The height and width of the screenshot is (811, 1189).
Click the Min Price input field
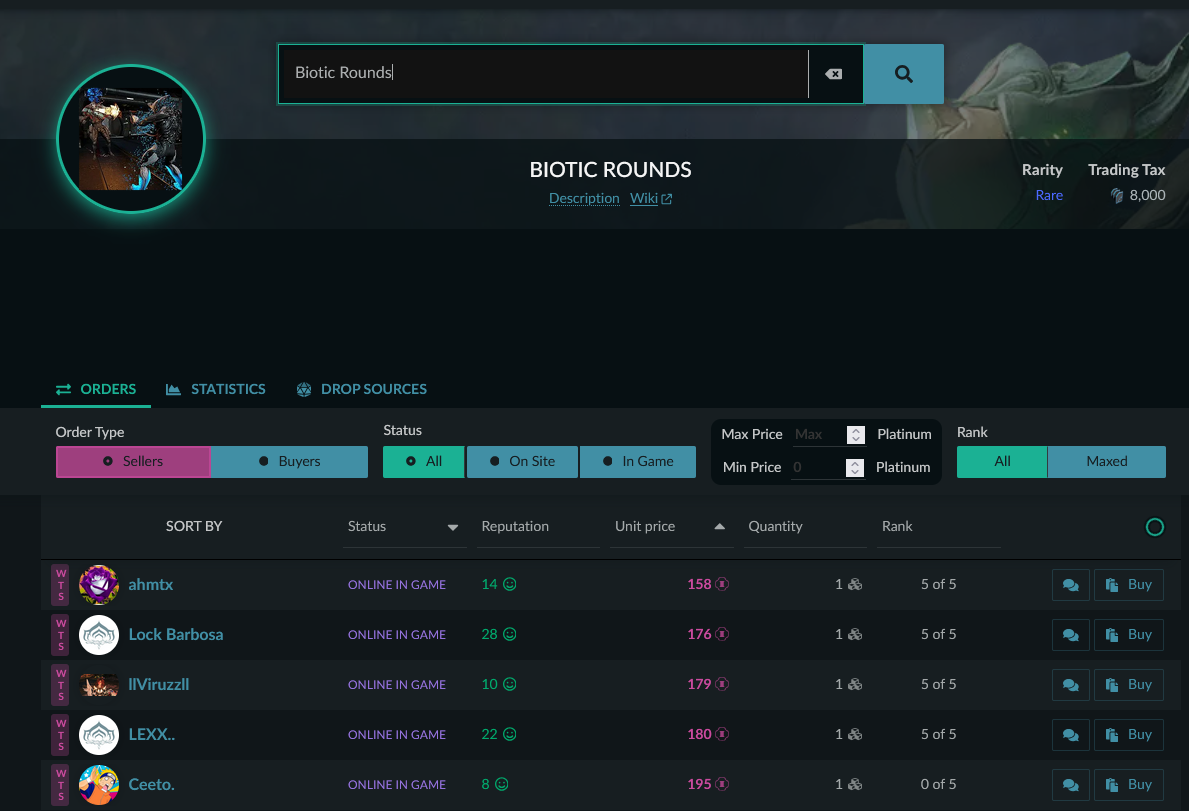(x=817, y=468)
